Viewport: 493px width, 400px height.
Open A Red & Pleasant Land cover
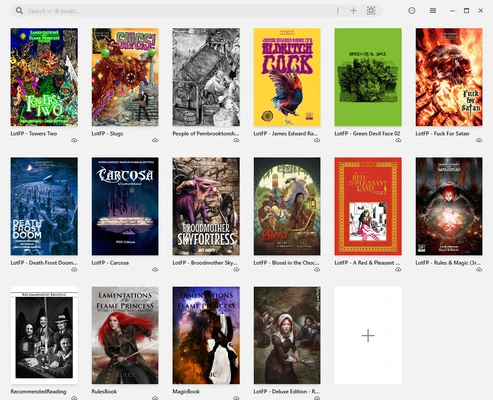click(368, 206)
